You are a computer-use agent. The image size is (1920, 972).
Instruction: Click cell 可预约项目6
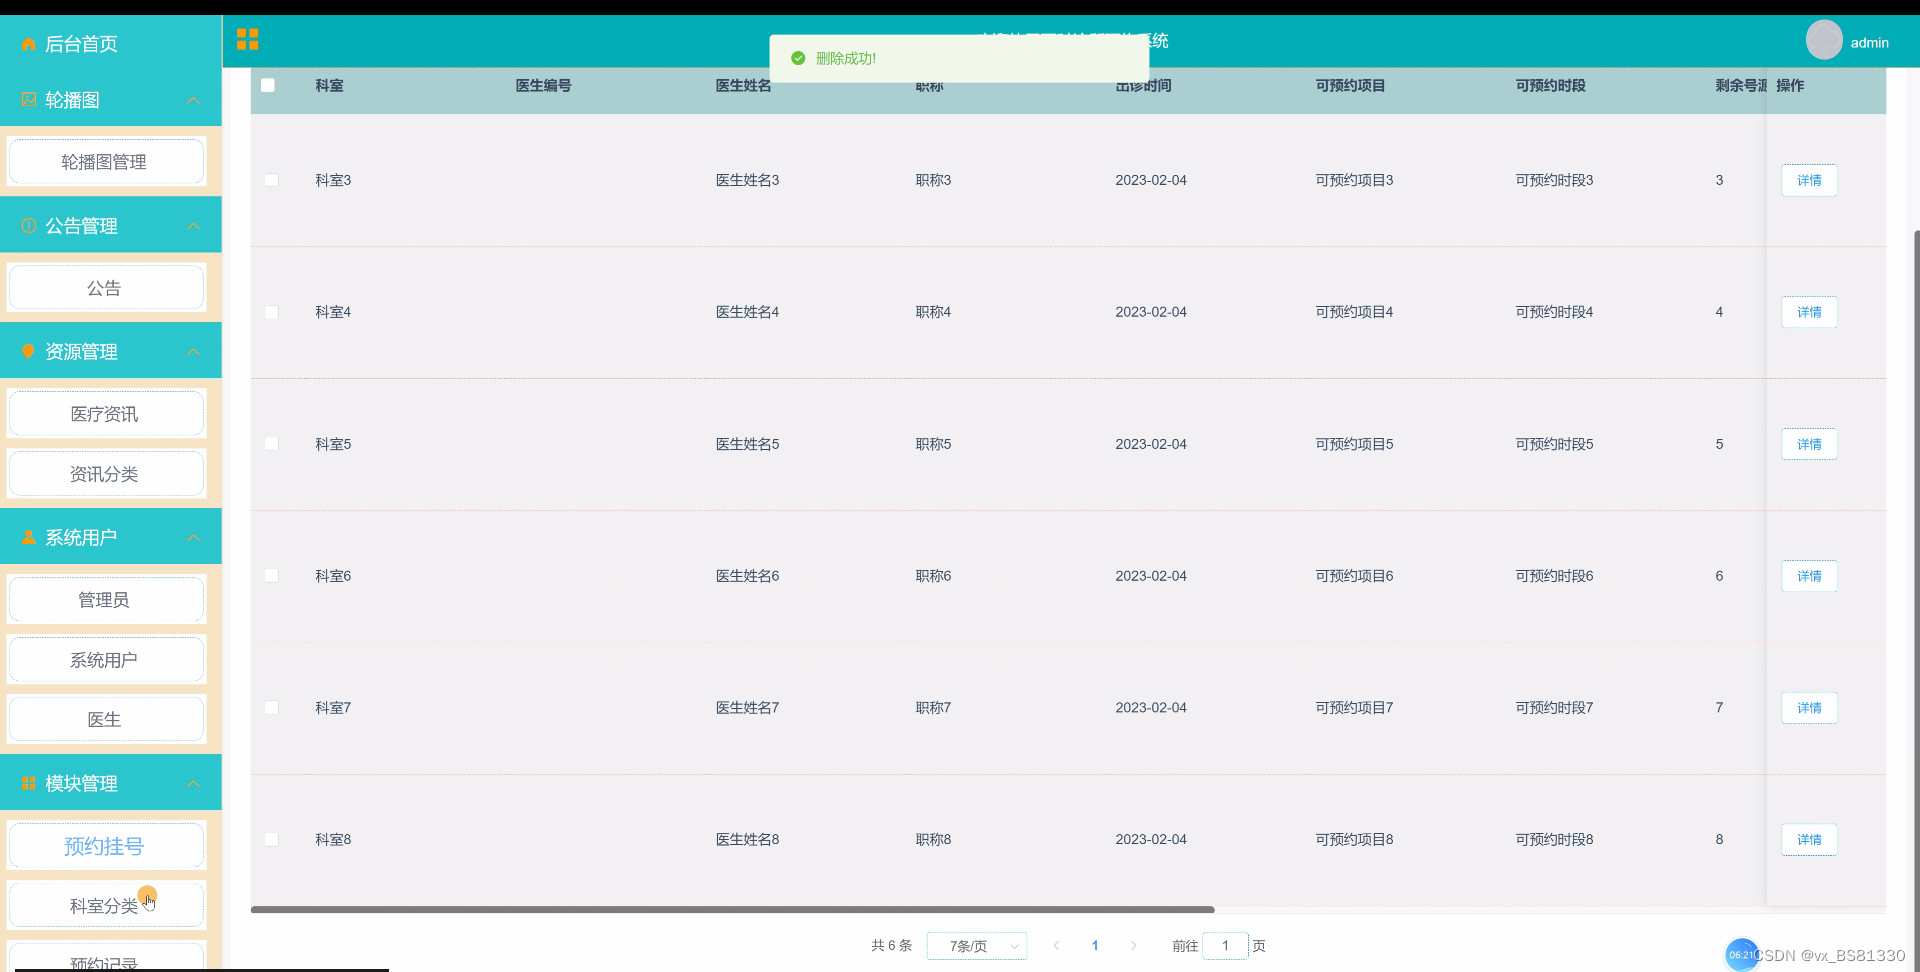coord(1354,576)
